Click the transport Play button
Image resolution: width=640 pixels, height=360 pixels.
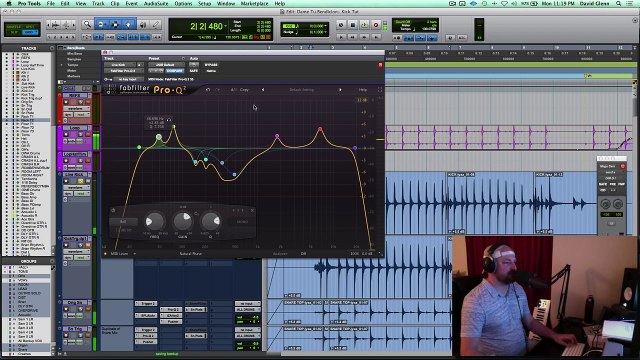tap(364, 25)
